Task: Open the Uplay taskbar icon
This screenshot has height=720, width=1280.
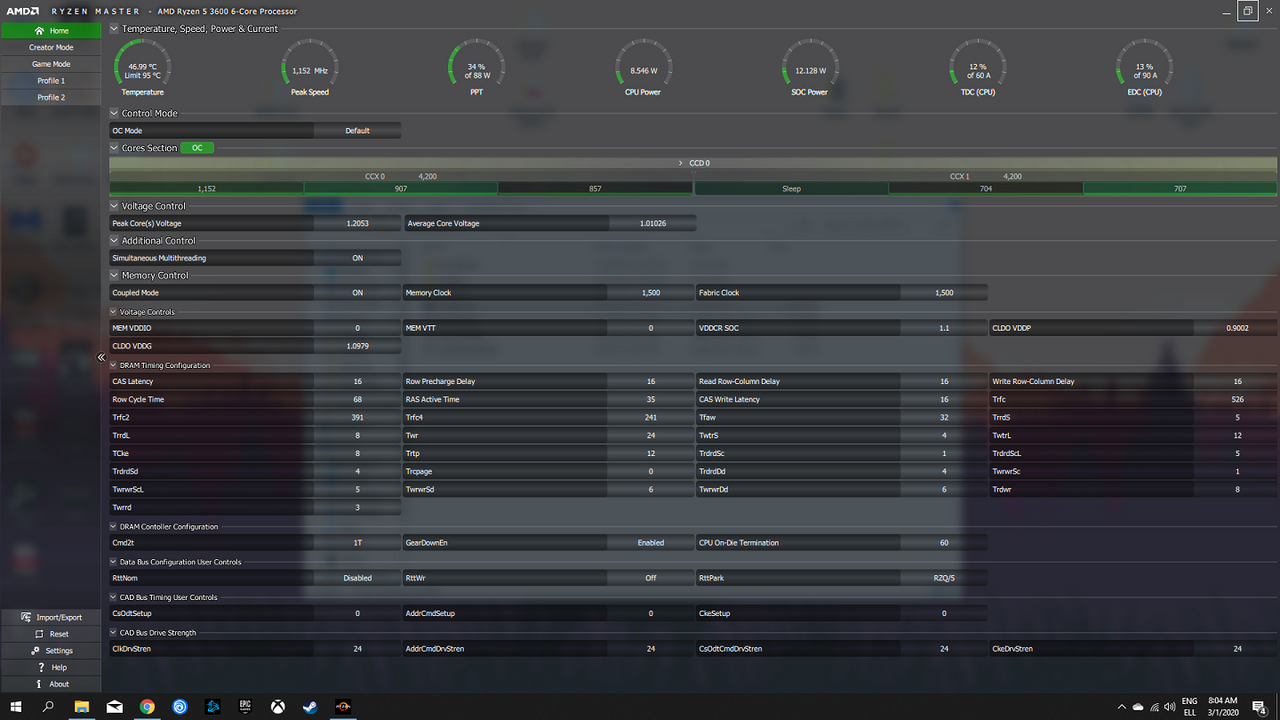Action: point(180,706)
